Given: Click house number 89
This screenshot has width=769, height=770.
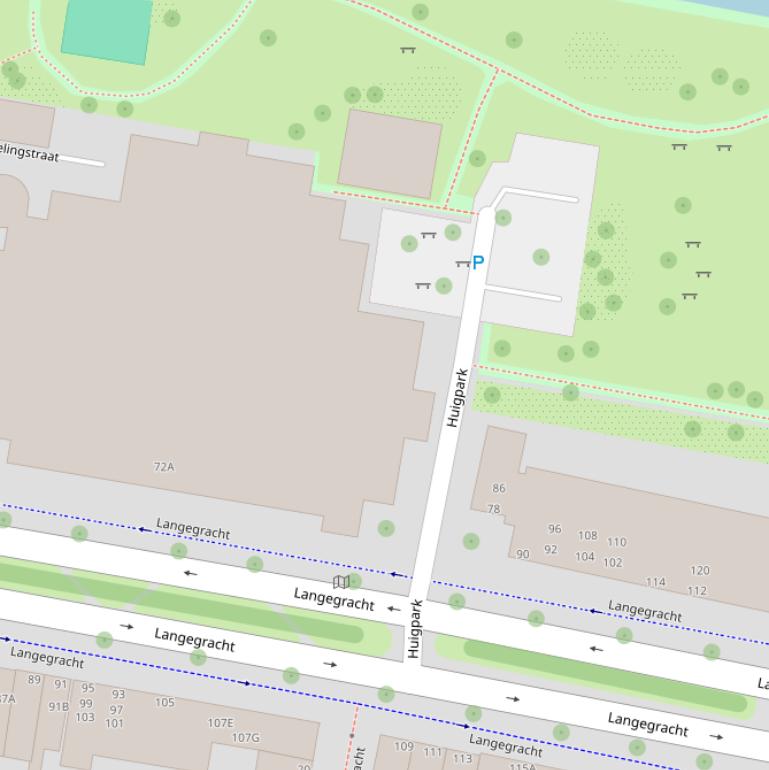Looking at the screenshot, I should coord(34,680).
